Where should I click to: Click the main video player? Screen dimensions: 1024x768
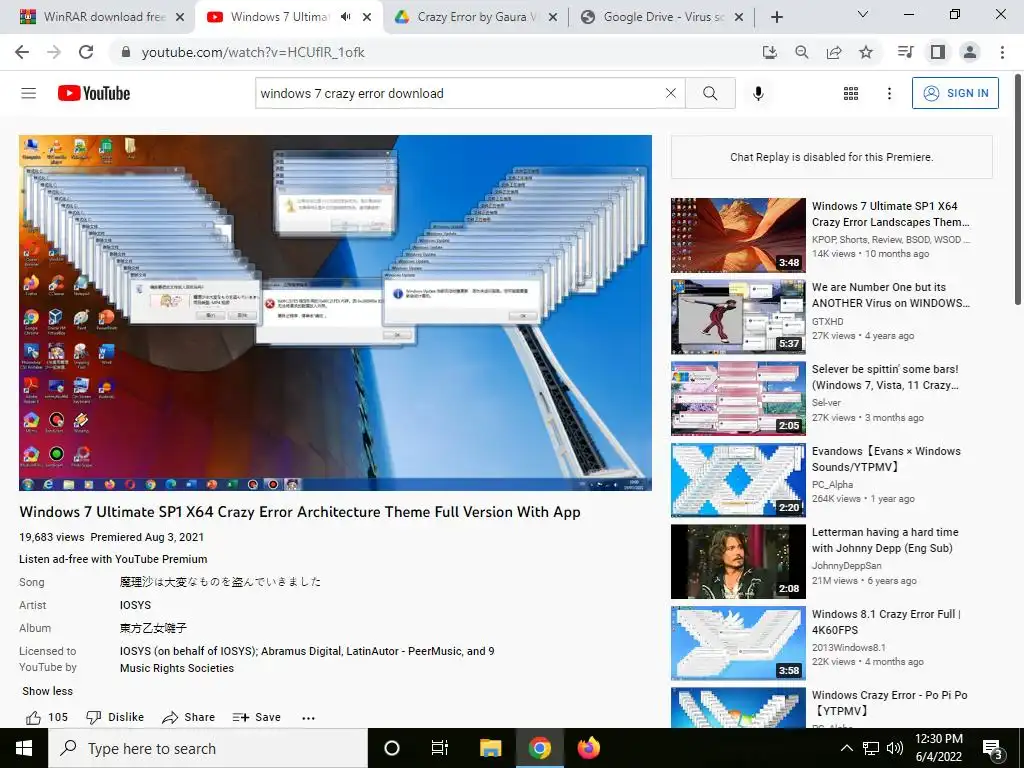(335, 313)
